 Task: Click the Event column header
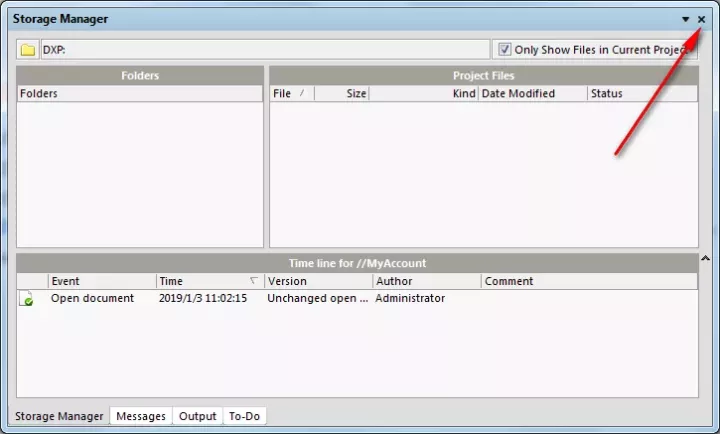coord(101,282)
